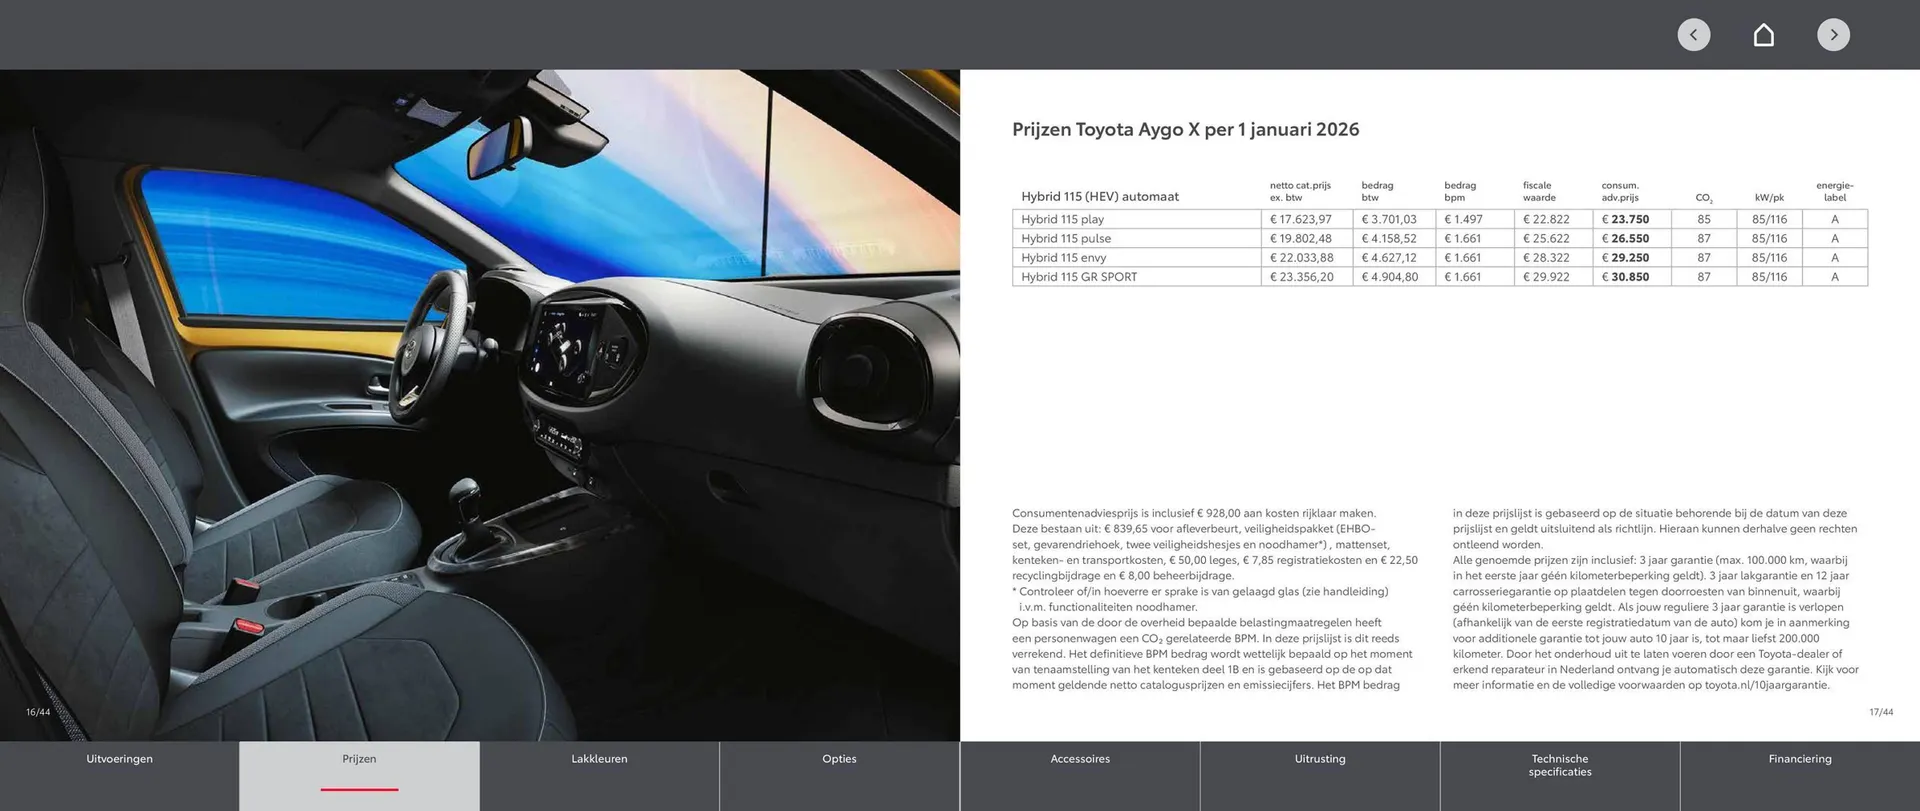Image resolution: width=1920 pixels, height=811 pixels.
Task: Open the Uitrusting tab
Action: 1320,776
